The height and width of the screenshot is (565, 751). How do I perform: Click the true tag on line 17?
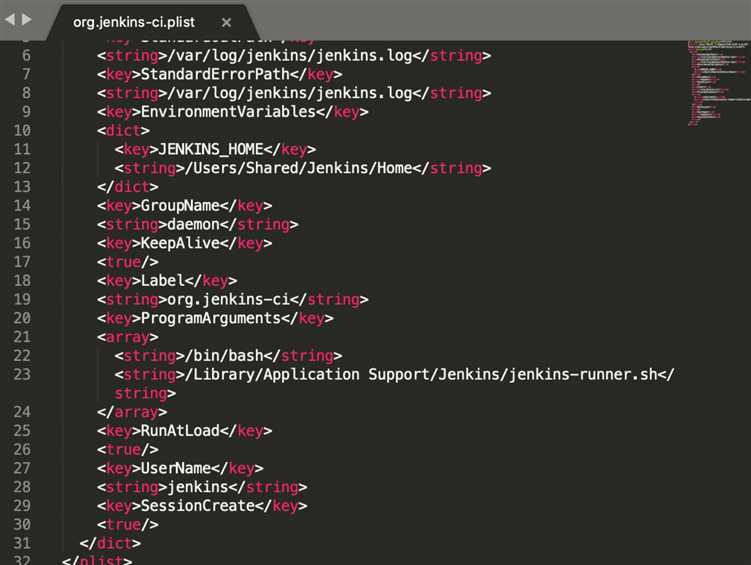click(x=127, y=262)
